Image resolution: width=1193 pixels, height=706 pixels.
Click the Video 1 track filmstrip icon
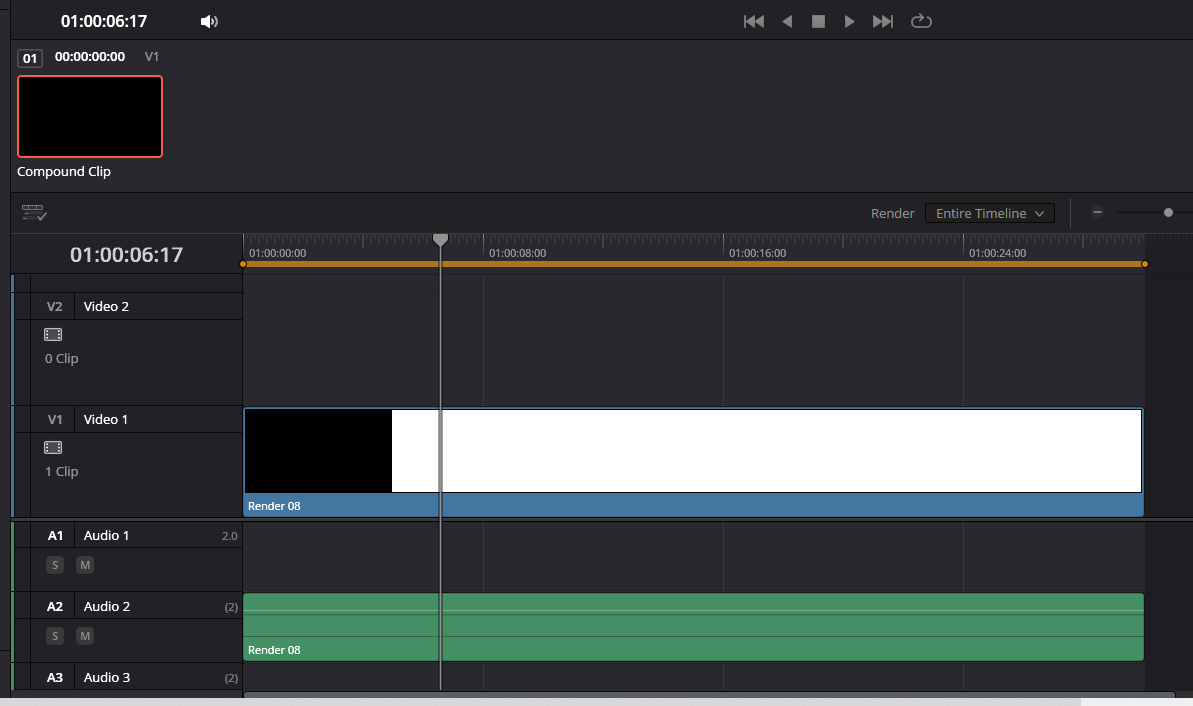pyautogui.click(x=53, y=448)
